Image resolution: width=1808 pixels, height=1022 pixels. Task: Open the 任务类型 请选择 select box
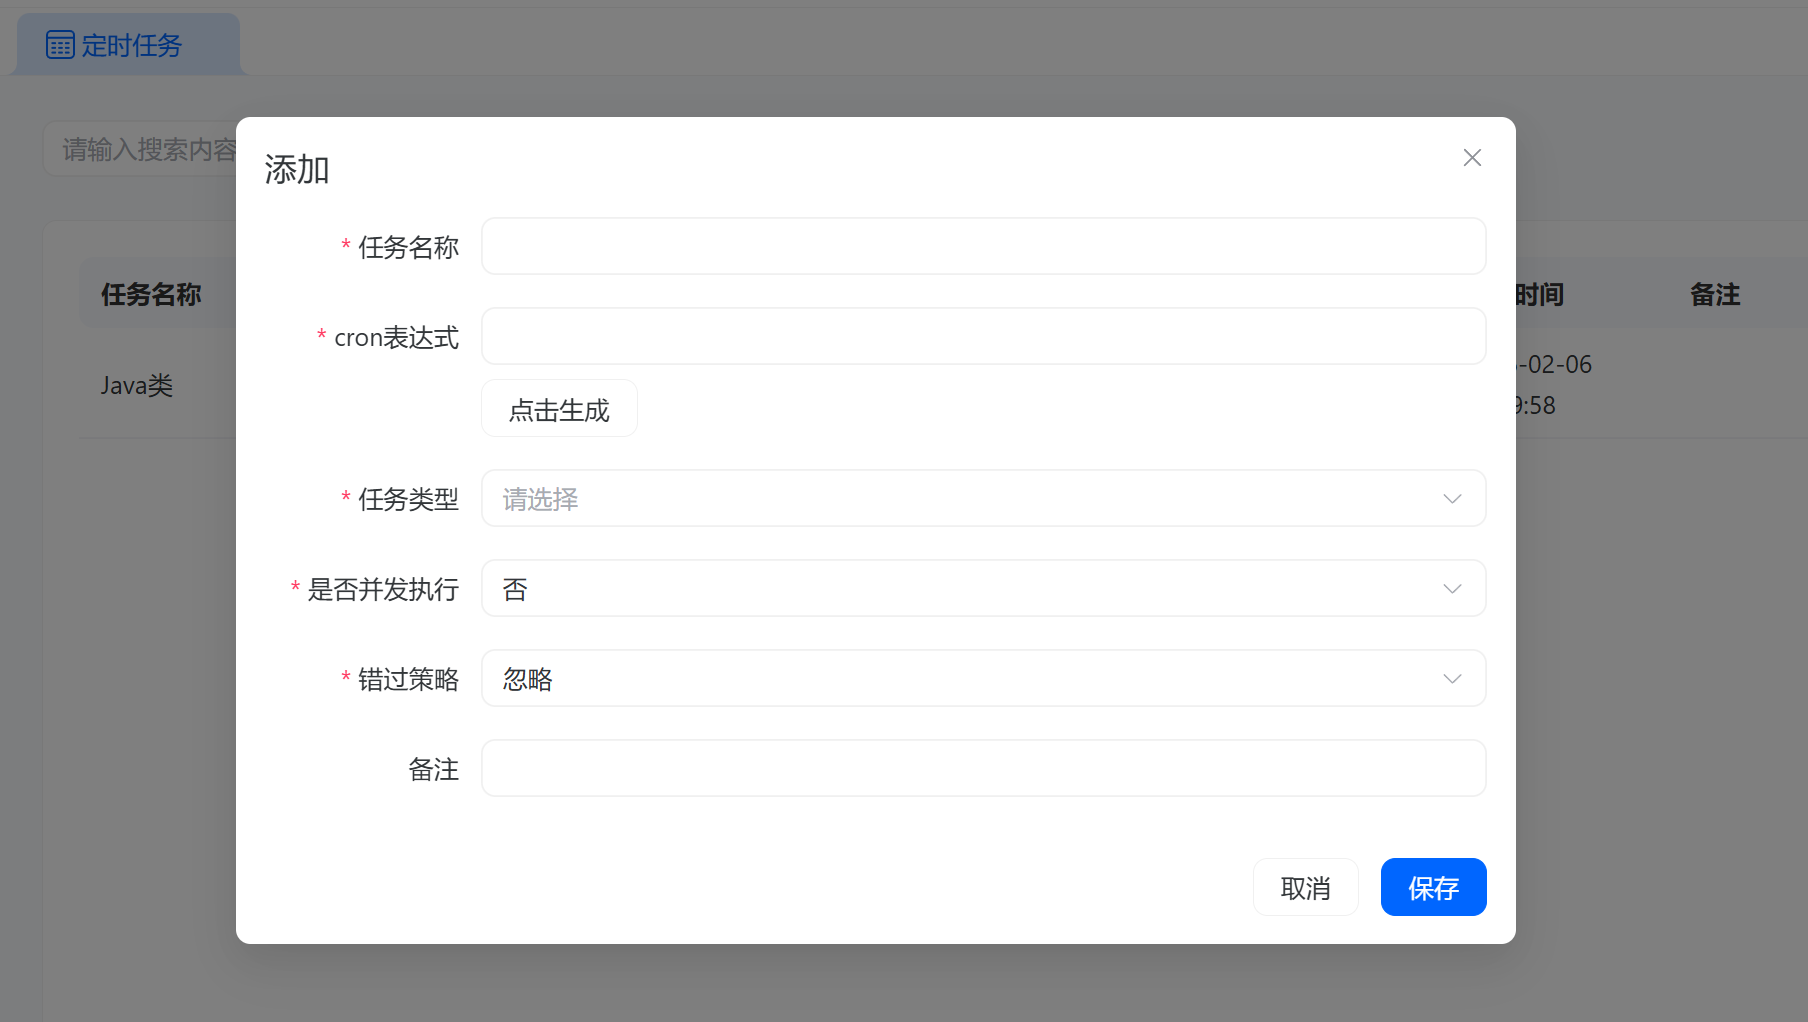click(x=960, y=499)
